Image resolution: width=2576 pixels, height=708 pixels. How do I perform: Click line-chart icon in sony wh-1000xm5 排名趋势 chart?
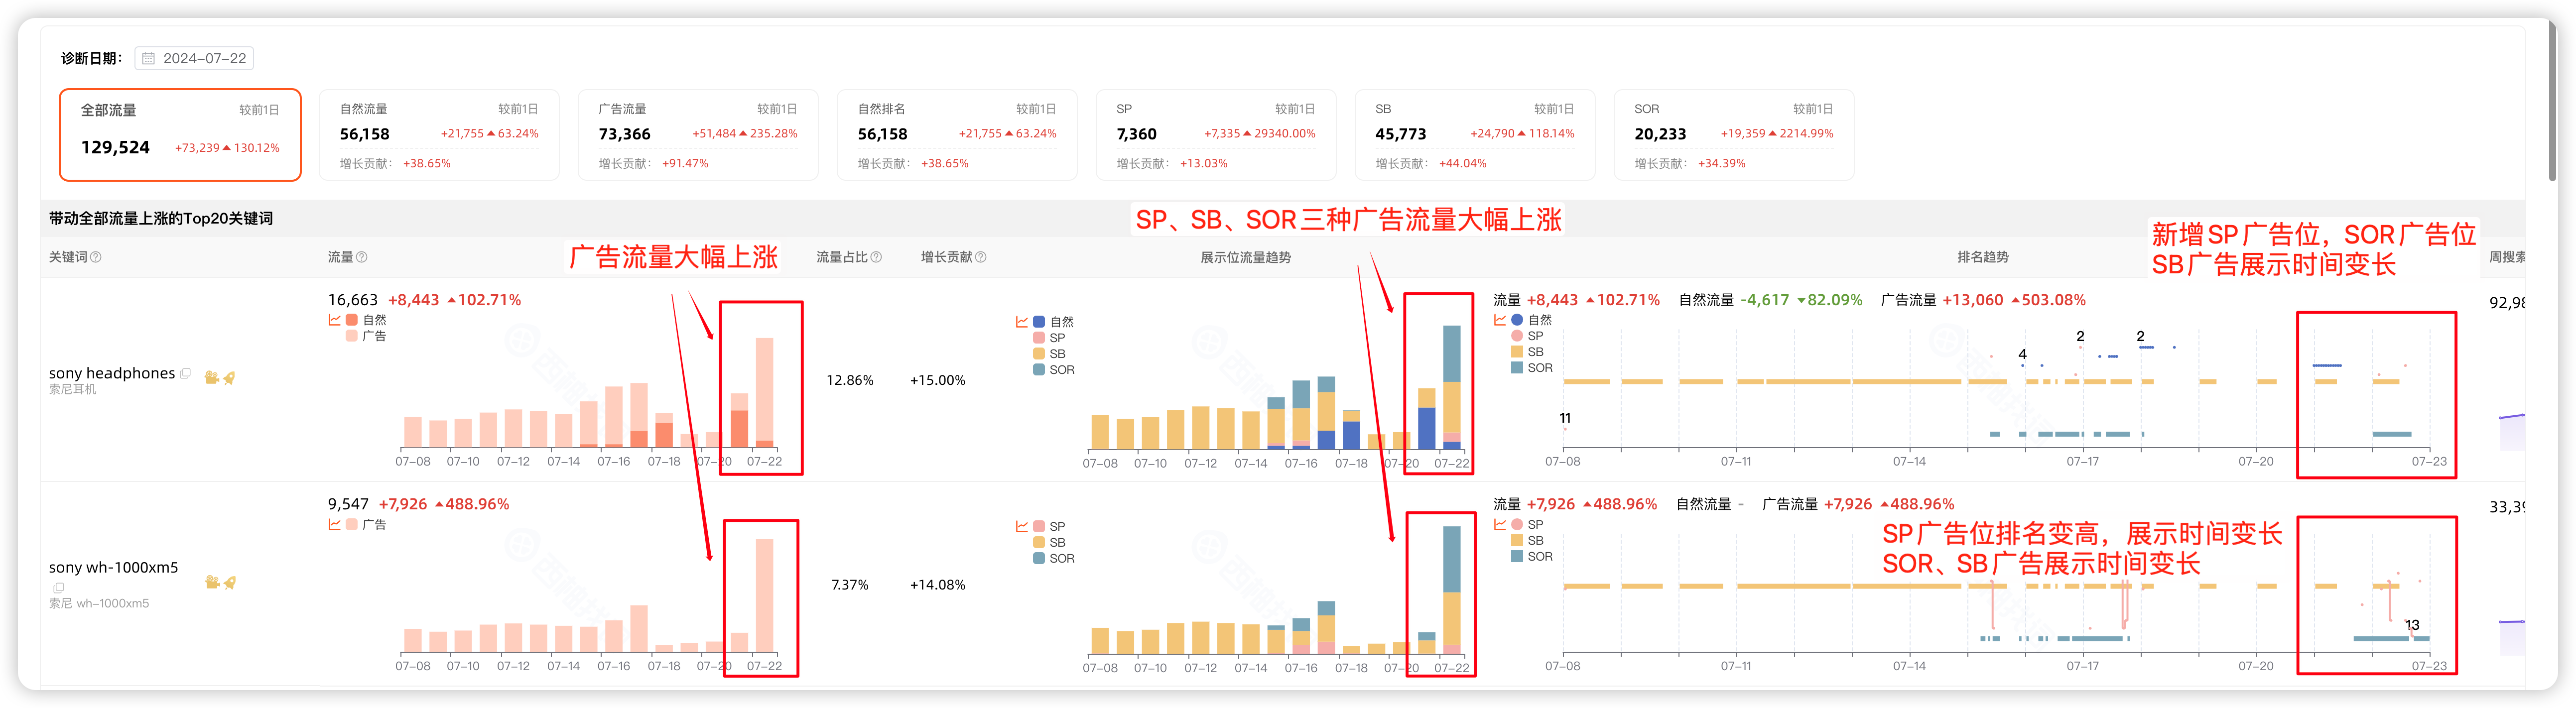[x=1500, y=524]
